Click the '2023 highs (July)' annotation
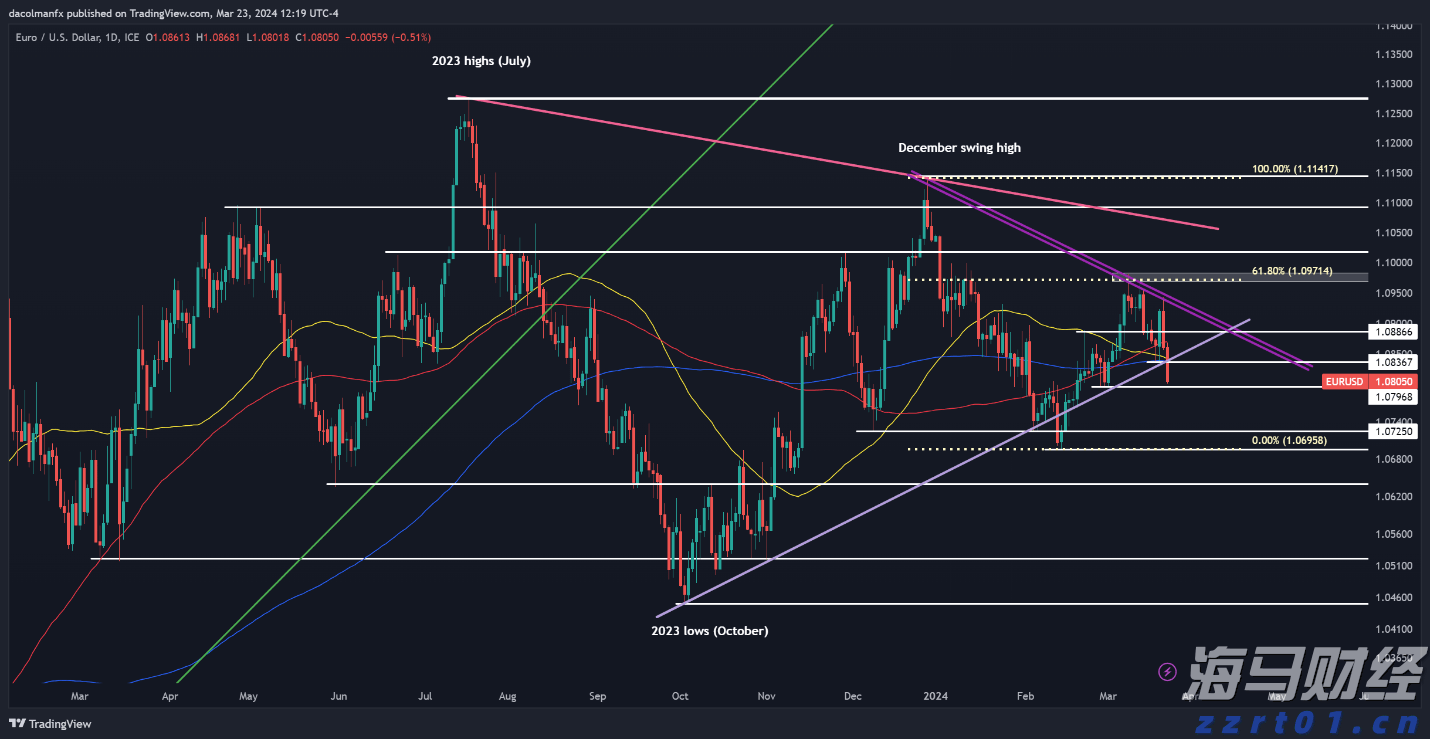The height and width of the screenshot is (739, 1430). pyautogui.click(x=481, y=61)
